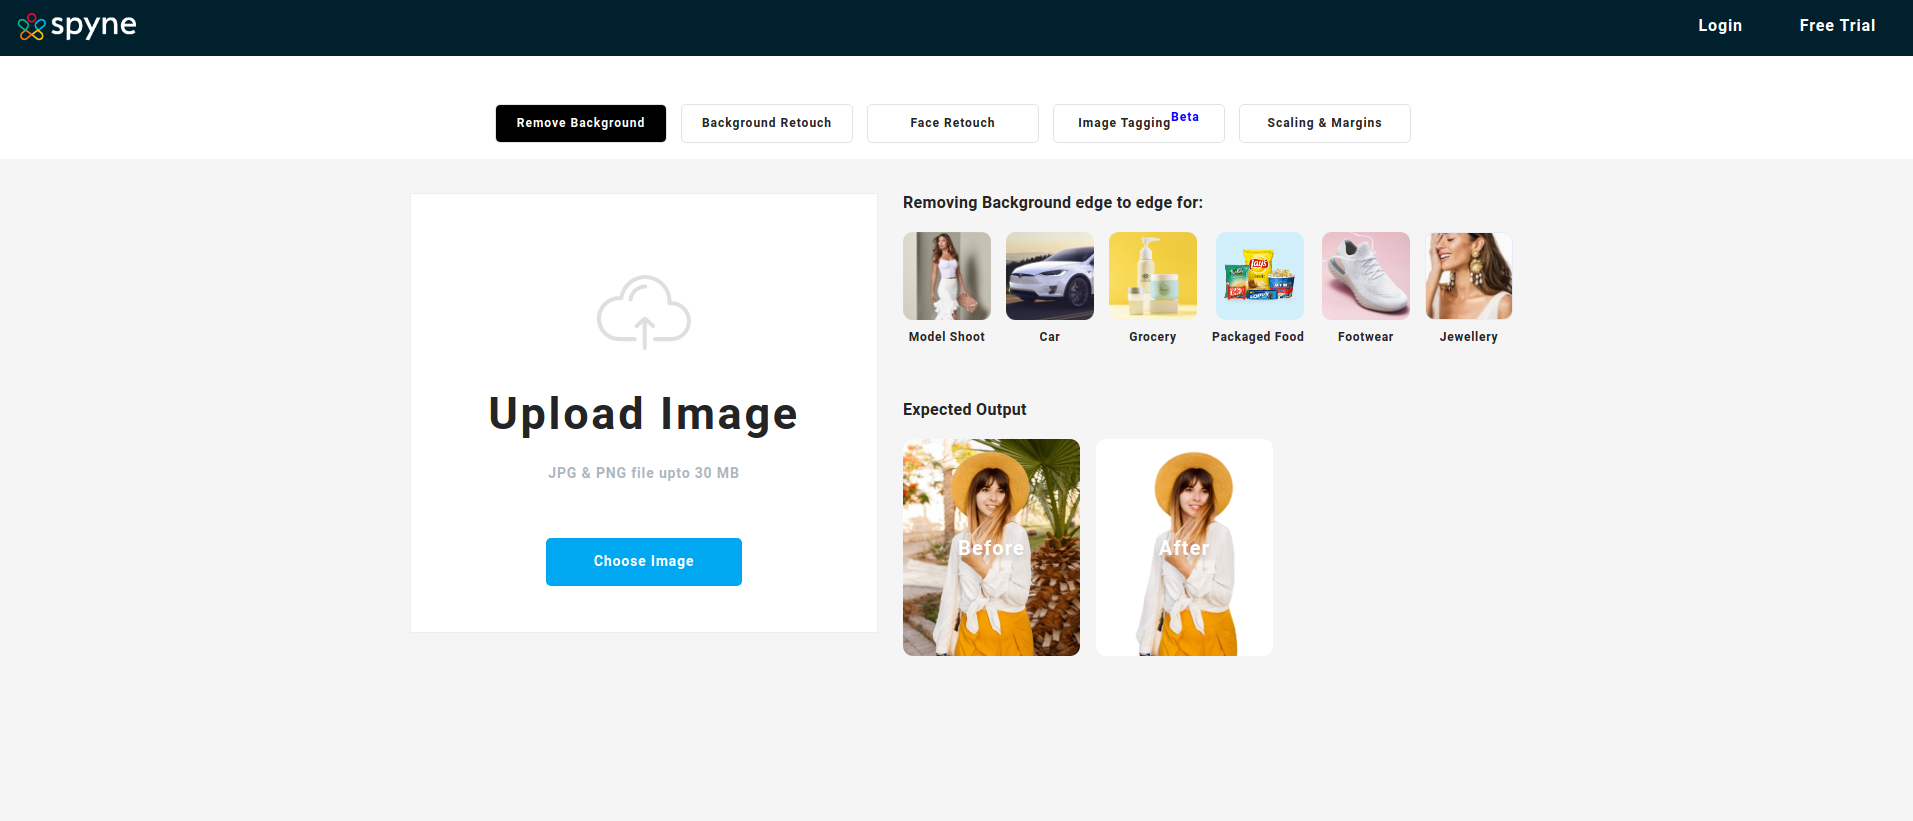Open the Background Retouch tab
Viewport: 1913px width, 821px height.
(766, 123)
